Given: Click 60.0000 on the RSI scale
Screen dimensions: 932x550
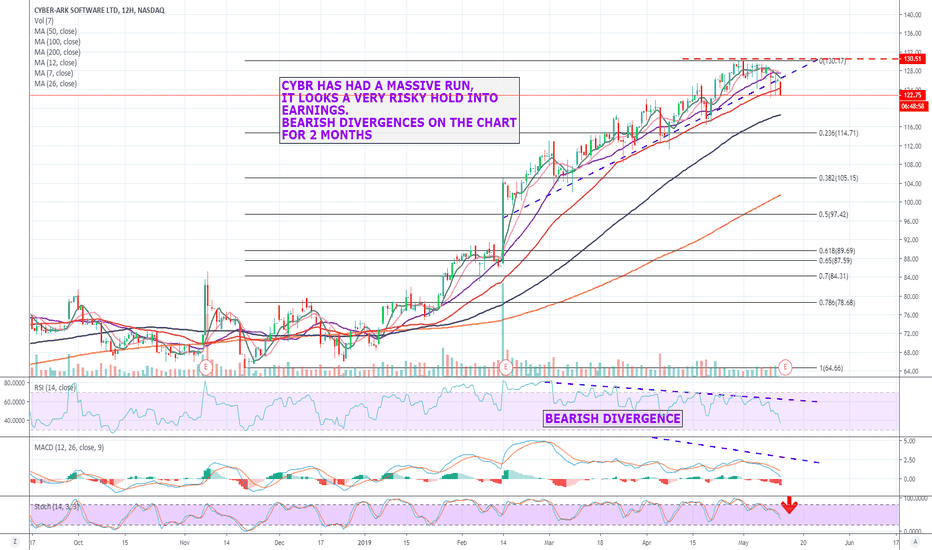Looking at the screenshot, I should click(14, 402).
